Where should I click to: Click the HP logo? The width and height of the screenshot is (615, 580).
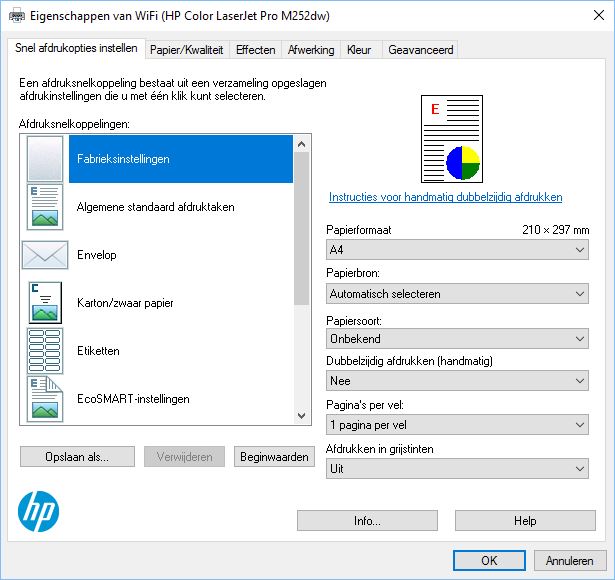(x=38, y=511)
